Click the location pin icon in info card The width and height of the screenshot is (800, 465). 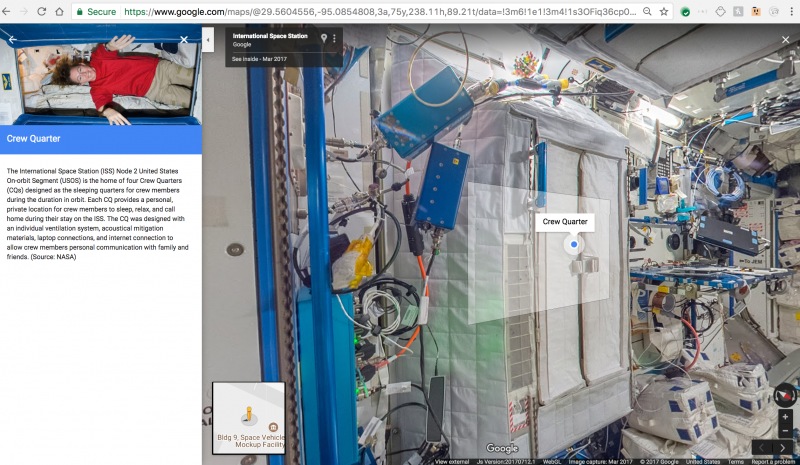click(x=323, y=38)
